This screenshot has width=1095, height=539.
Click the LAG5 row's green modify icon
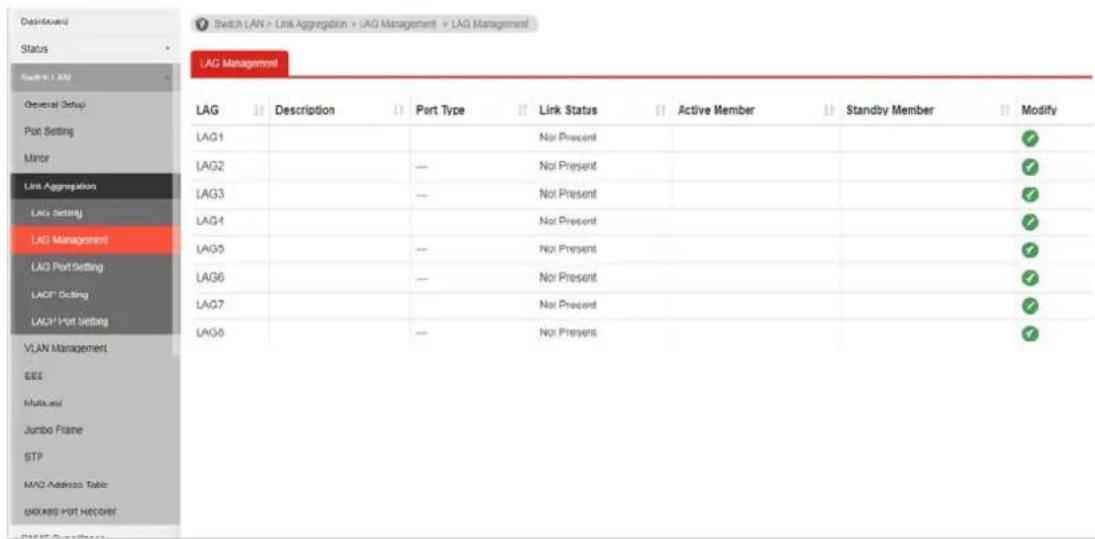pyautogui.click(x=1029, y=250)
